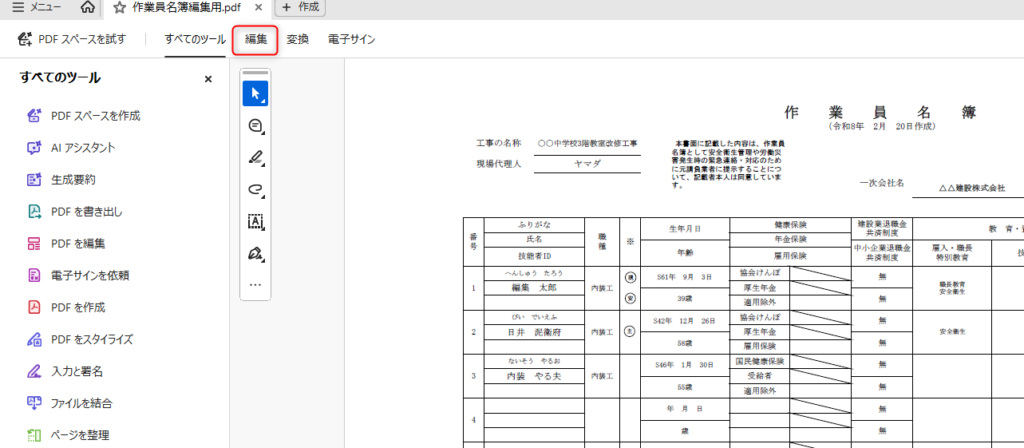
Task: Go to Home via house icon
Action: point(88,8)
